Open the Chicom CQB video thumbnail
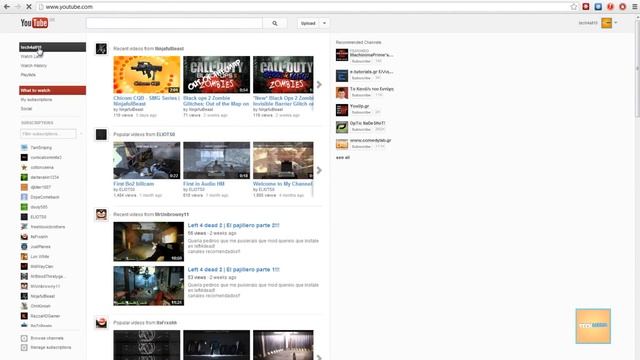The height and width of the screenshot is (360, 640). (147, 75)
